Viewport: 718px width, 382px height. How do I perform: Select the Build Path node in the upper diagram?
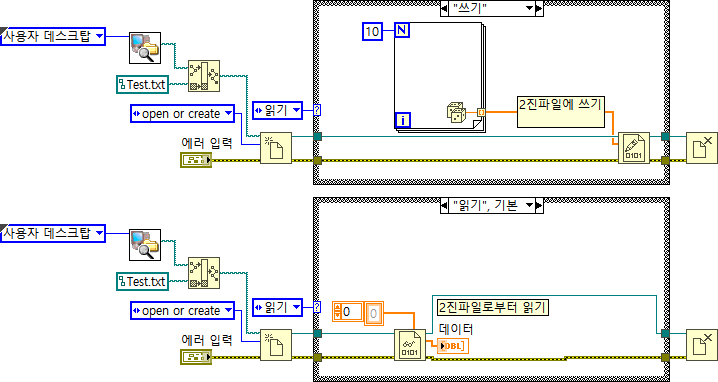click(x=204, y=76)
